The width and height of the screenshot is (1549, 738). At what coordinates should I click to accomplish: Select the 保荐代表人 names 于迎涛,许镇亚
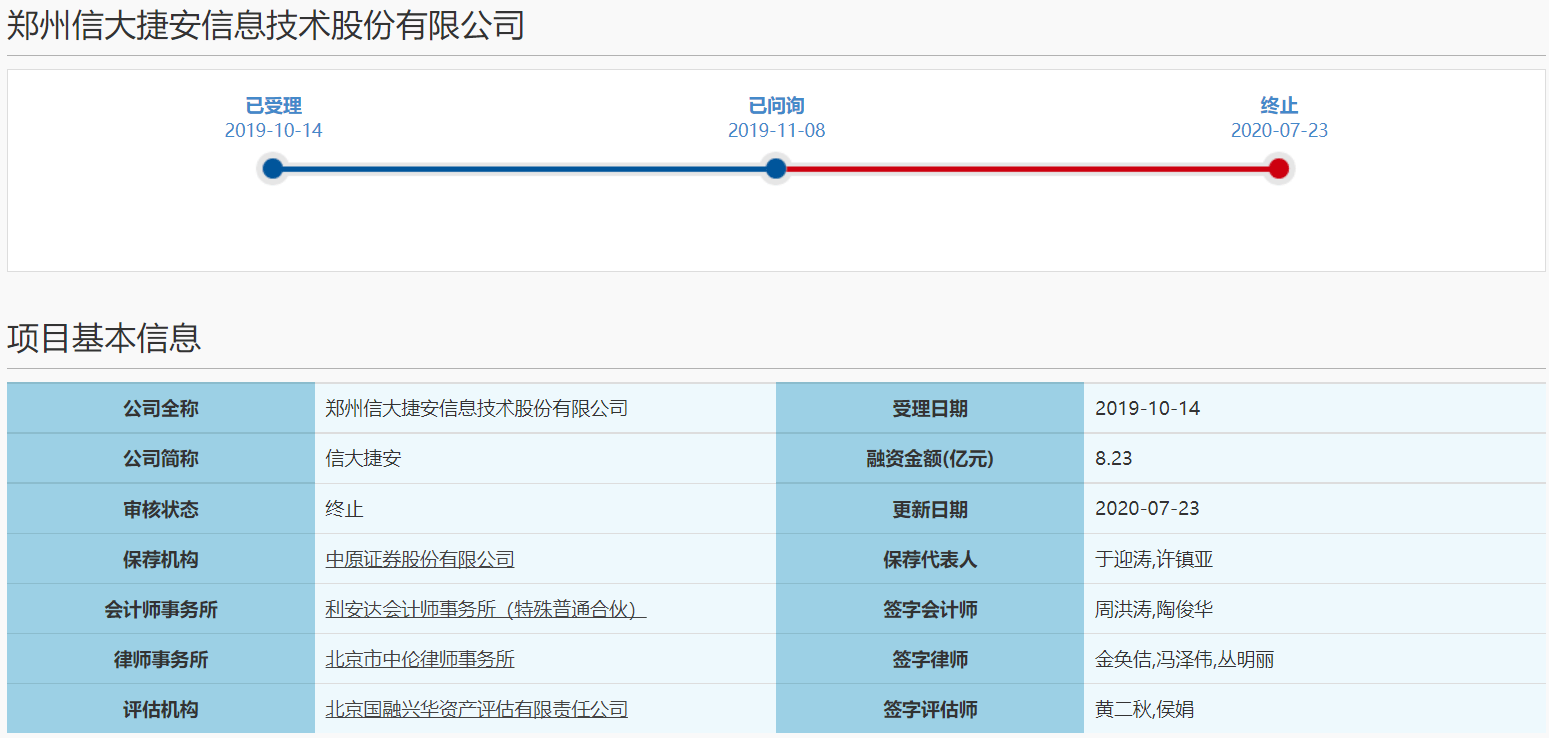[1157, 559]
